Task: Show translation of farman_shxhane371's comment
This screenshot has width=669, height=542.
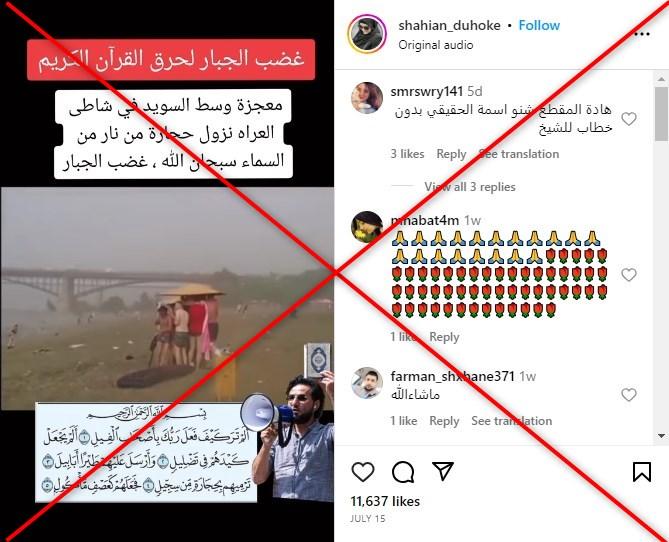Action: pos(512,421)
